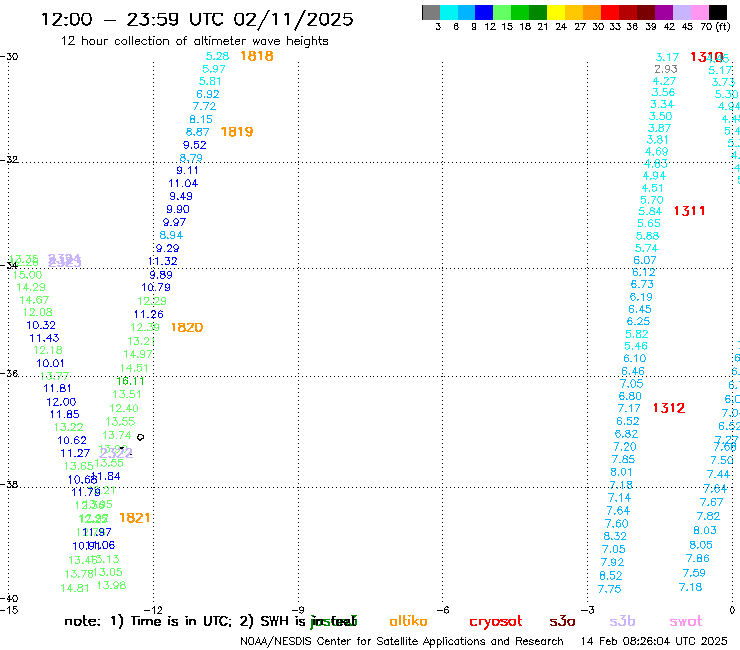The height and width of the screenshot is (650, 740).
Task: Click the wave height value 4.27
Action: pos(664,81)
